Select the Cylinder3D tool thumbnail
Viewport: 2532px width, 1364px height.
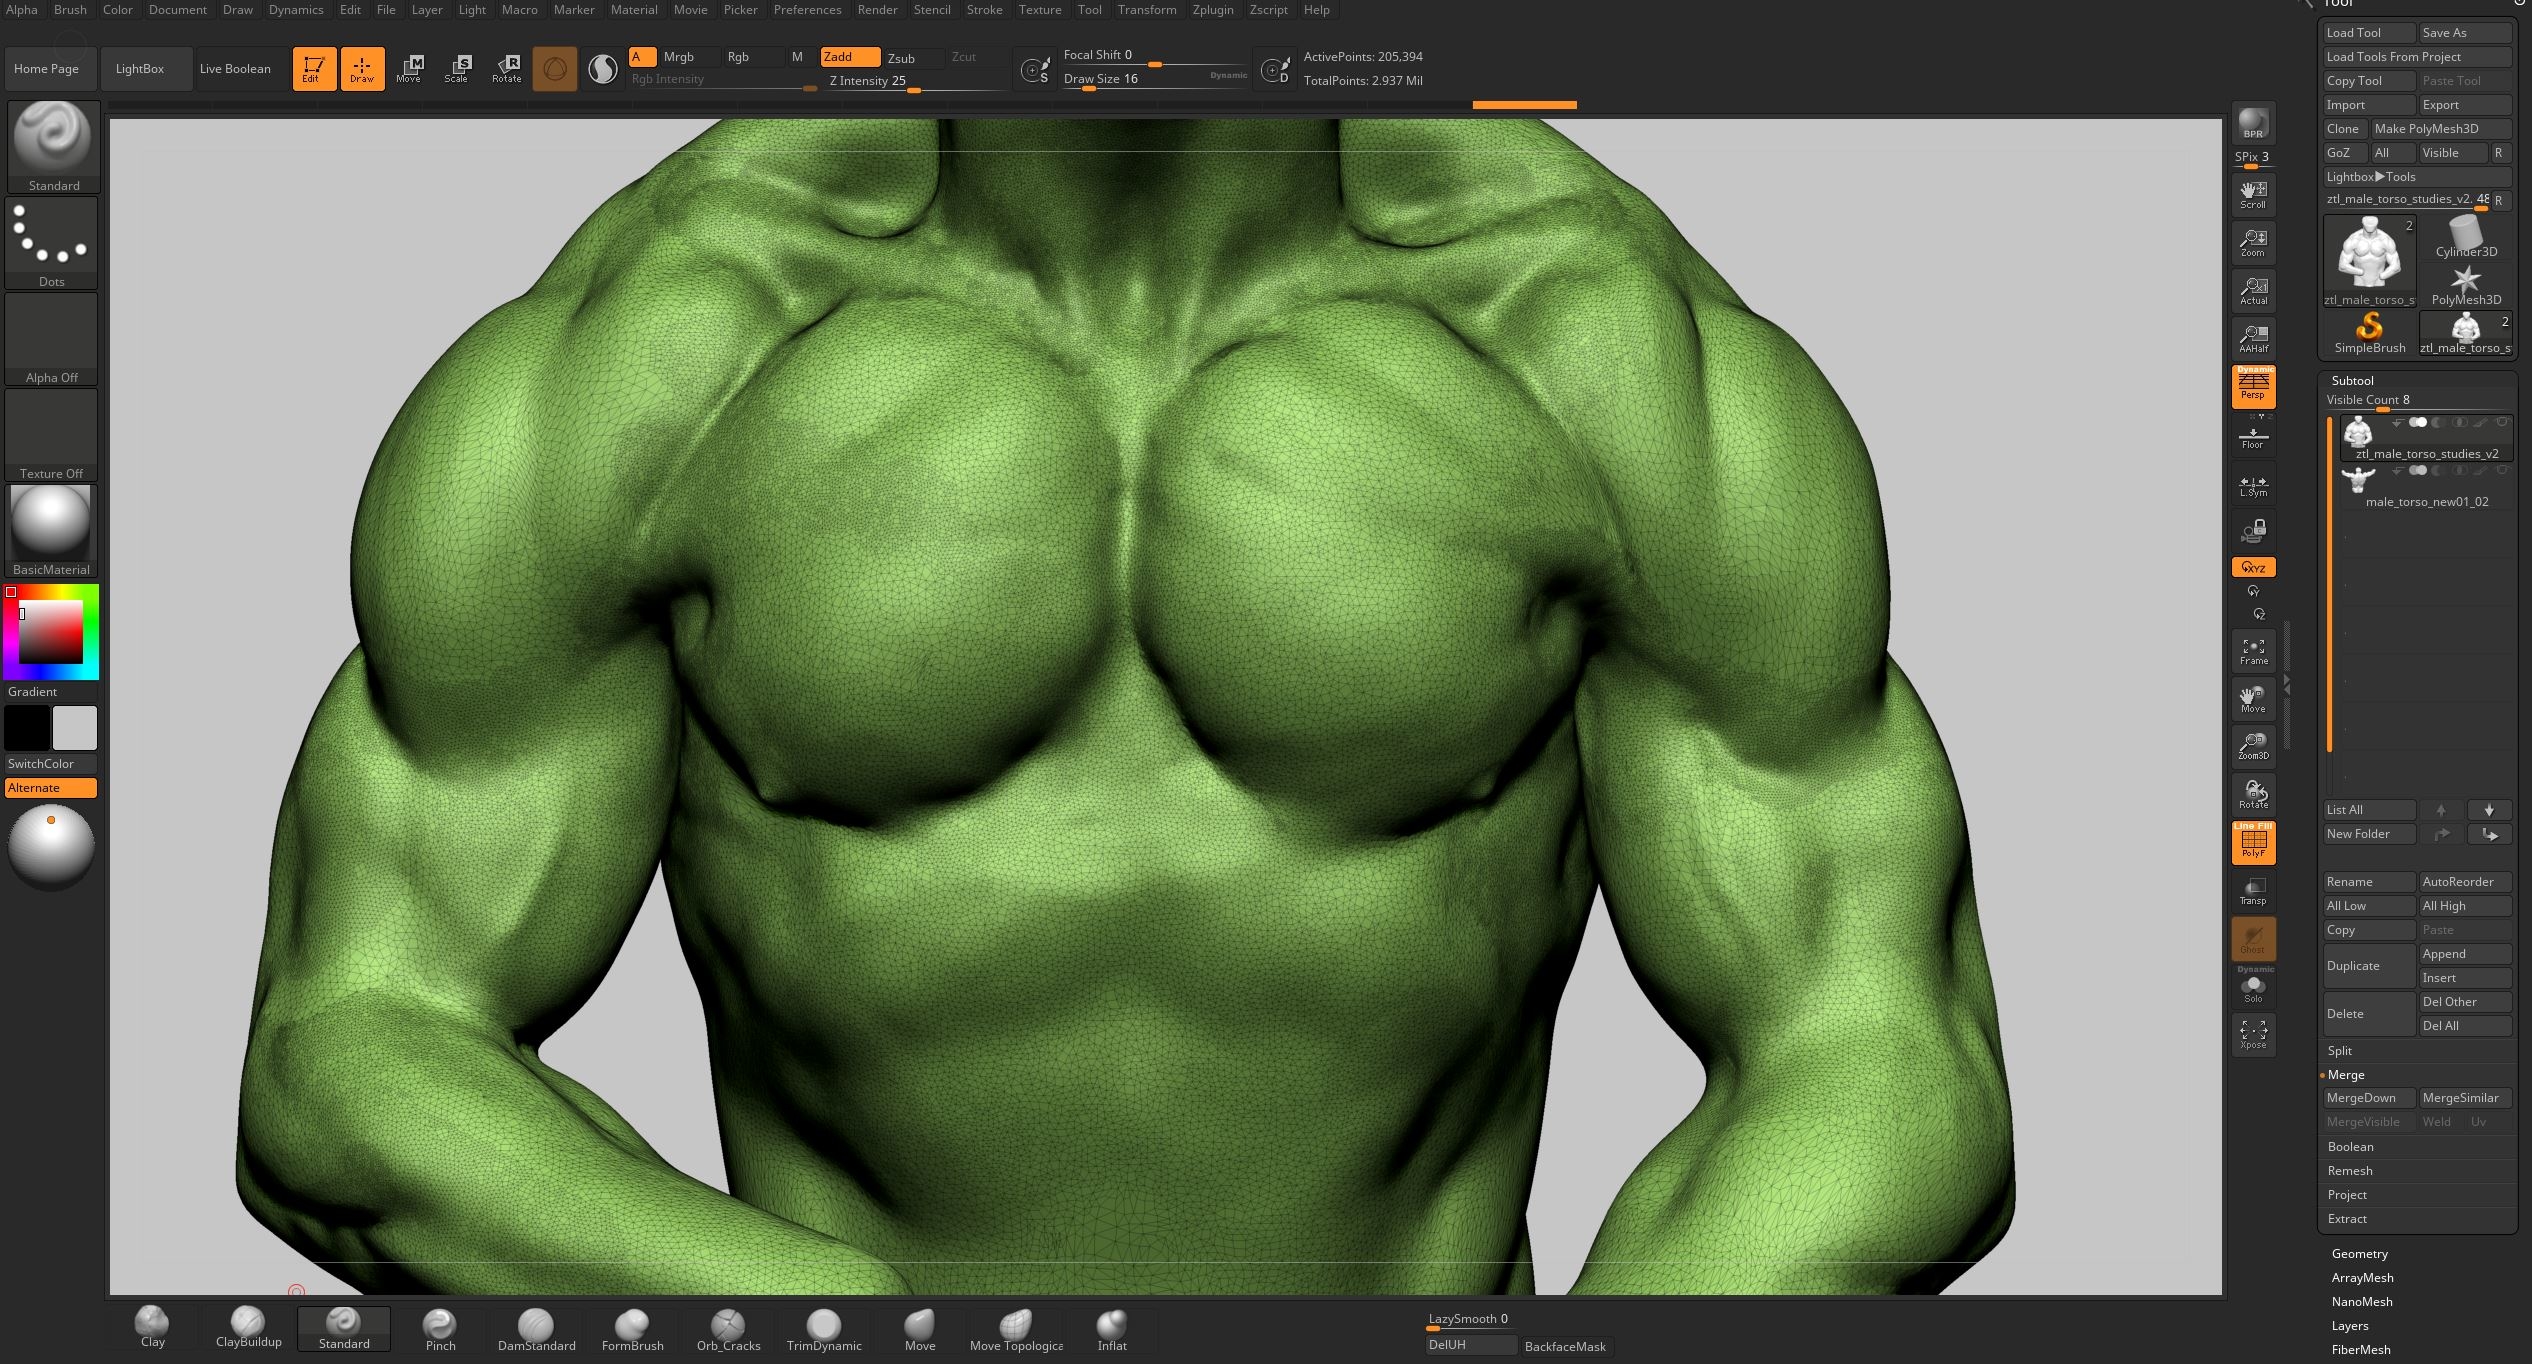(x=2465, y=237)
